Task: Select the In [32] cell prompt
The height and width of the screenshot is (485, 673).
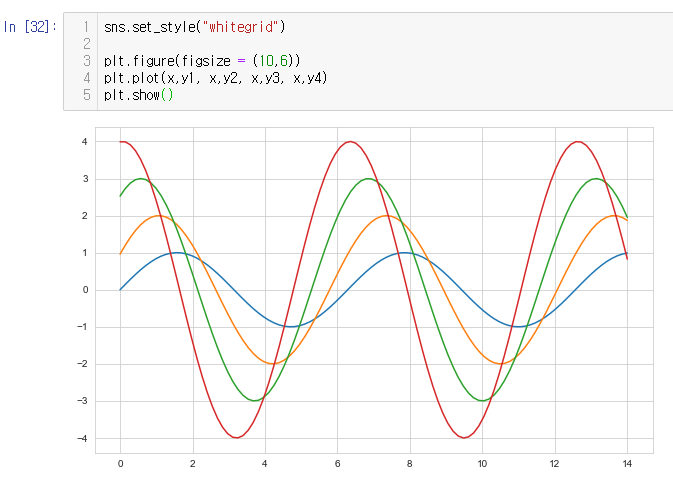Action: [30, 27]
